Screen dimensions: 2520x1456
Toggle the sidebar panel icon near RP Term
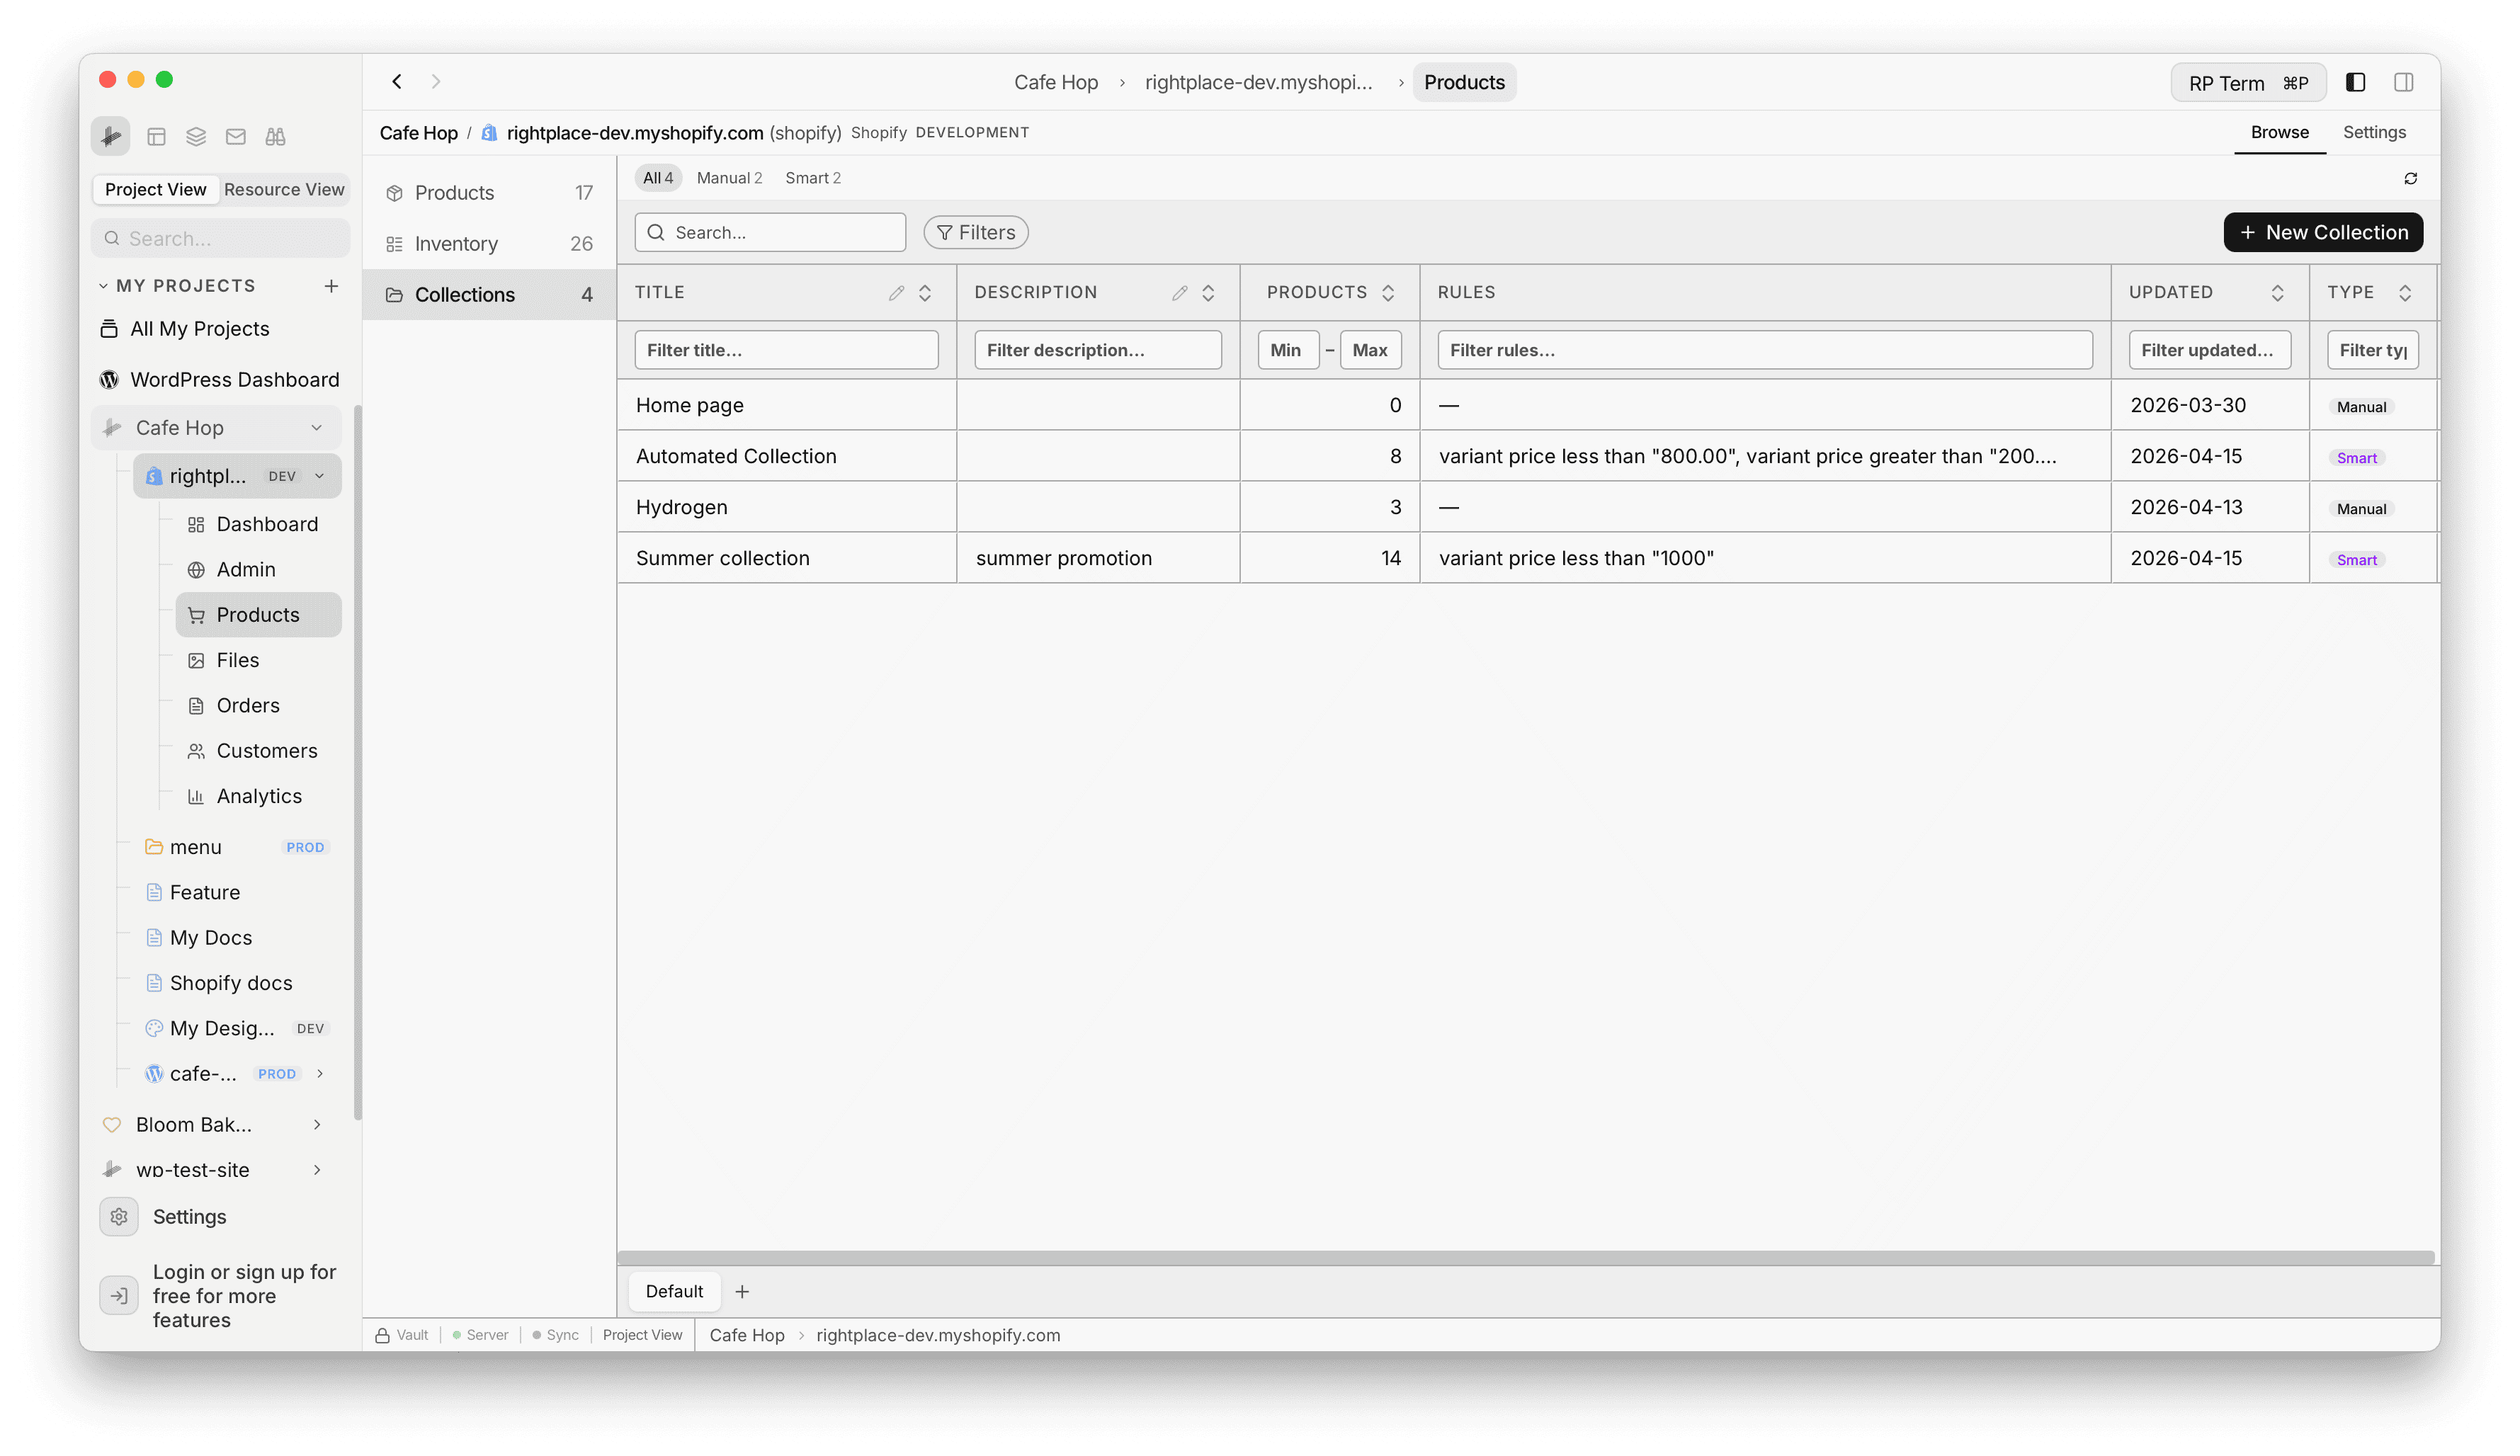[2356, 82]
